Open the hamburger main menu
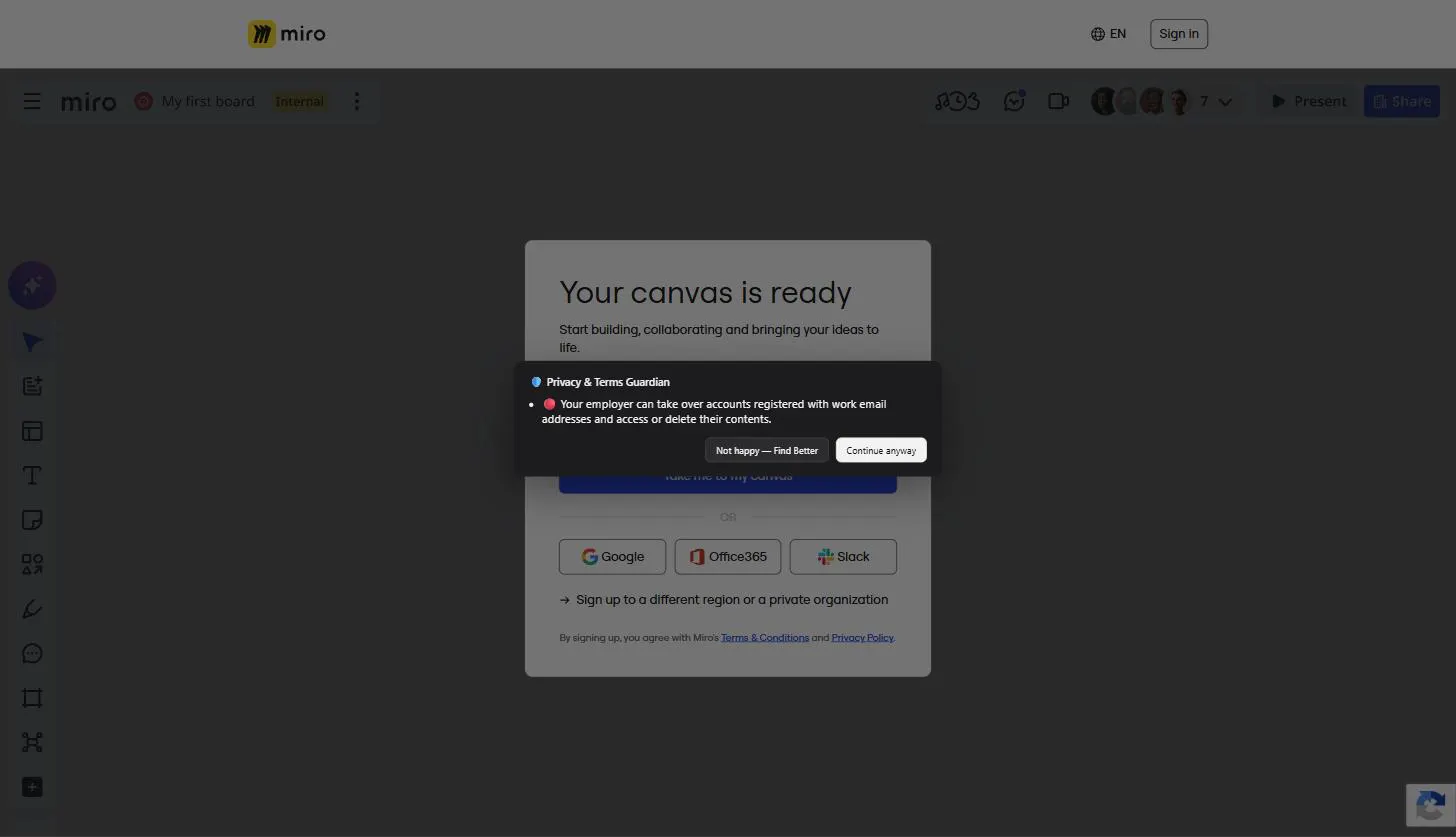 [x=32, y=101]
